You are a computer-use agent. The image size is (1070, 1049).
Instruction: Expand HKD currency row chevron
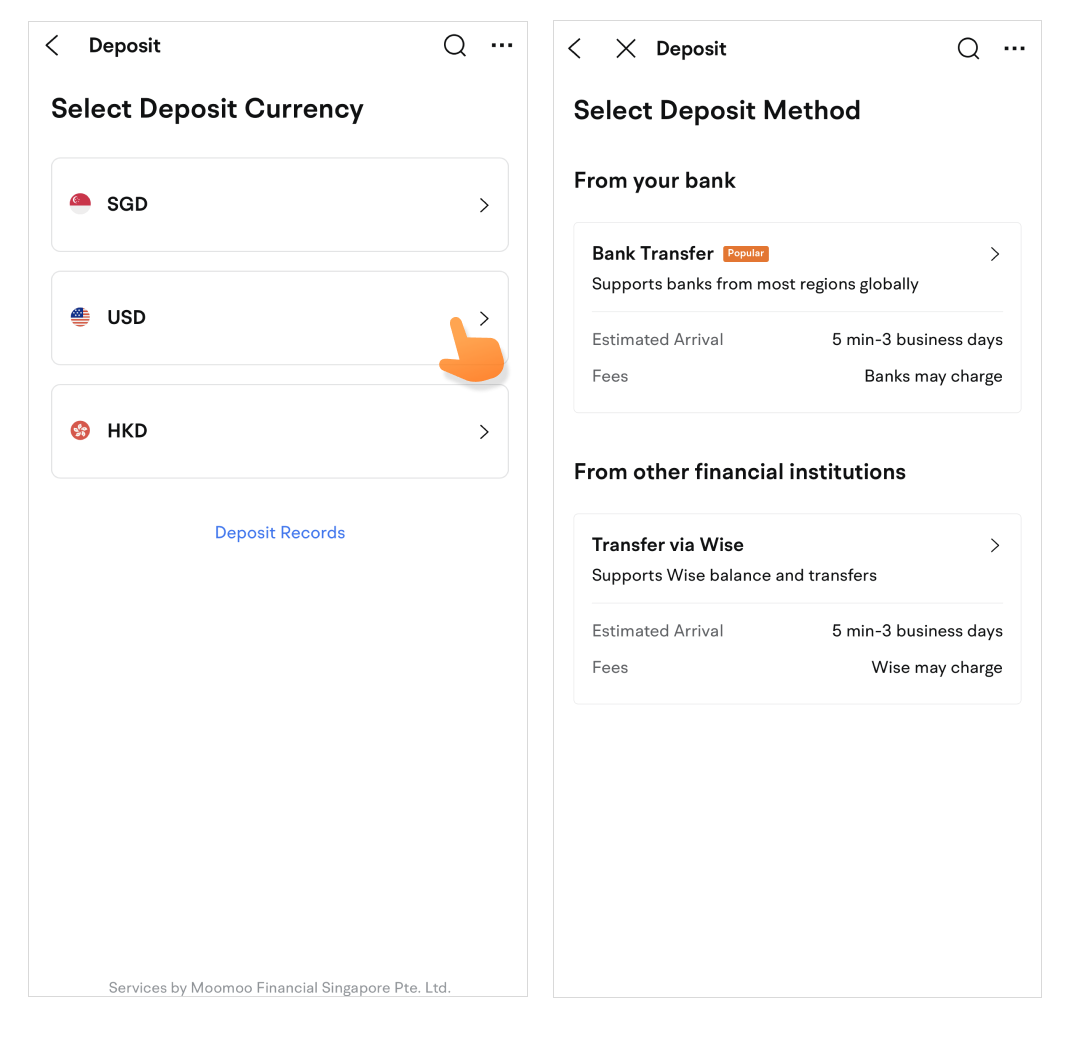pyautogui.click(x=484, y=432)
